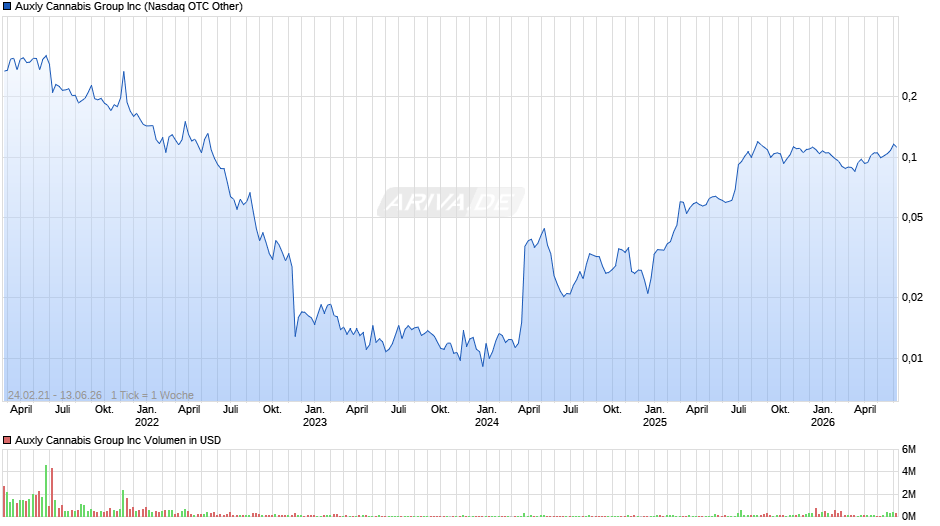Screen dimensions: 940x526
Task: Click the 0,05 price axis label
Action: coord(912,218)
